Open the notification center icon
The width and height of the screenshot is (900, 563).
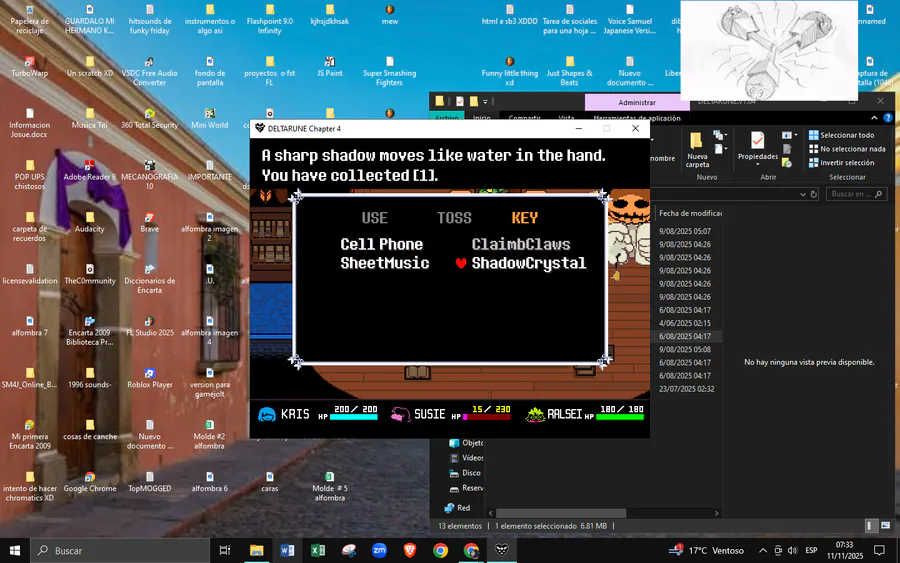click(x=879, y=550)
